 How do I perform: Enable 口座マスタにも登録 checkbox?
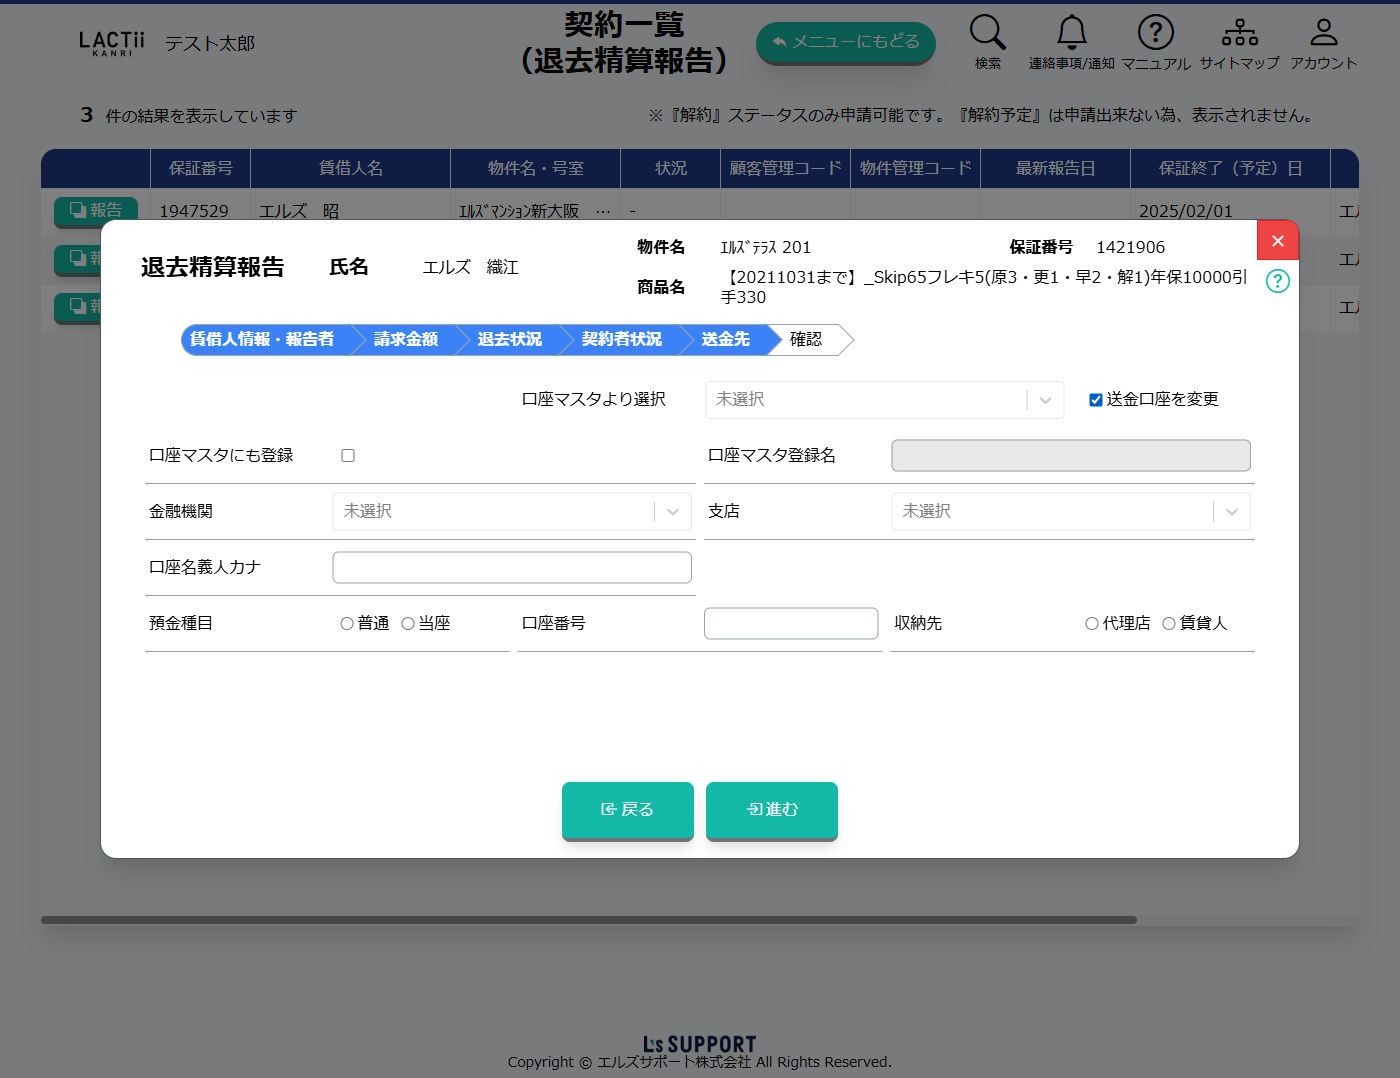point(348,456)
